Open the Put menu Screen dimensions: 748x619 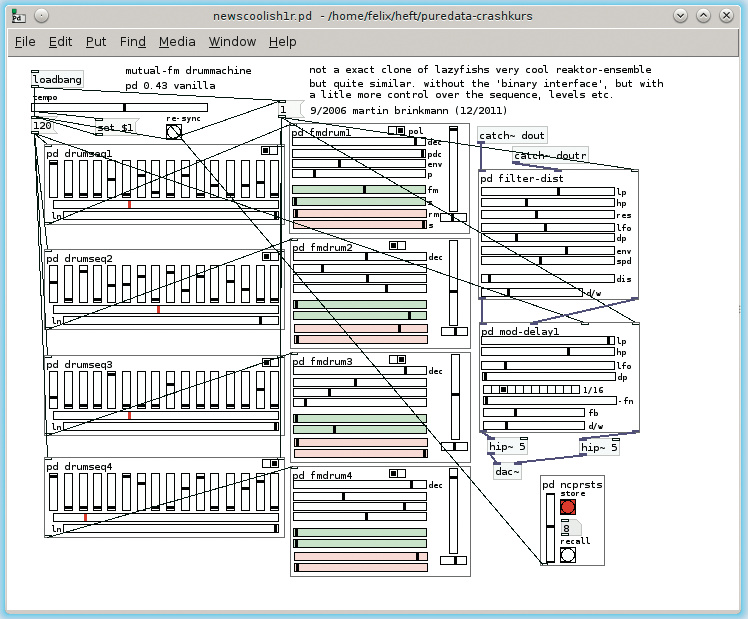tap(96, 42)
